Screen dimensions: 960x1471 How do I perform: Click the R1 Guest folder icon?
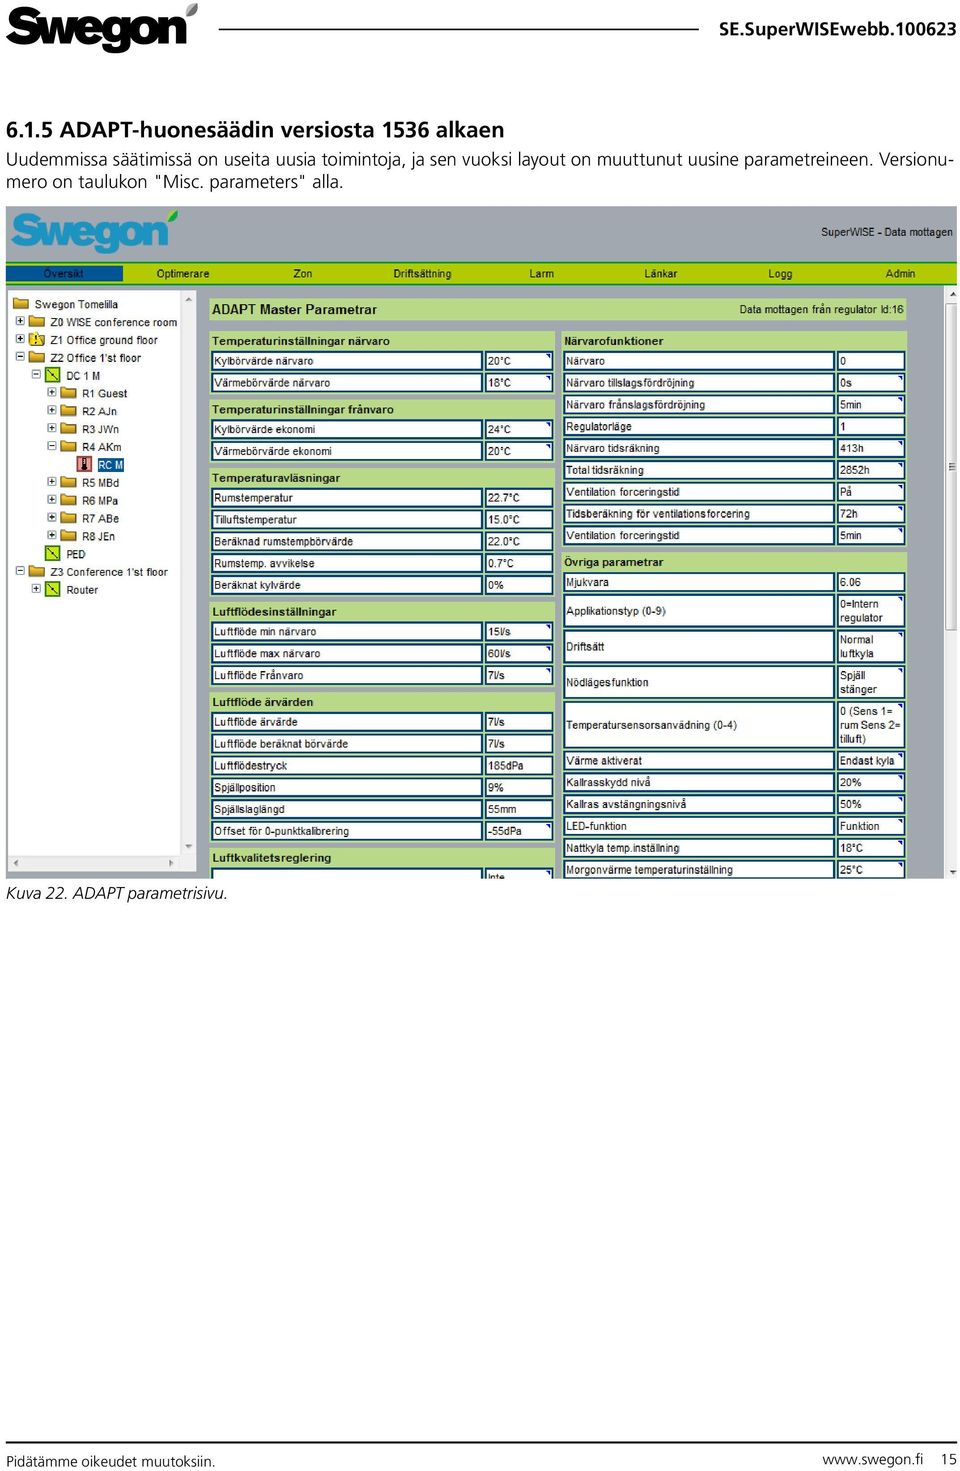69,393
